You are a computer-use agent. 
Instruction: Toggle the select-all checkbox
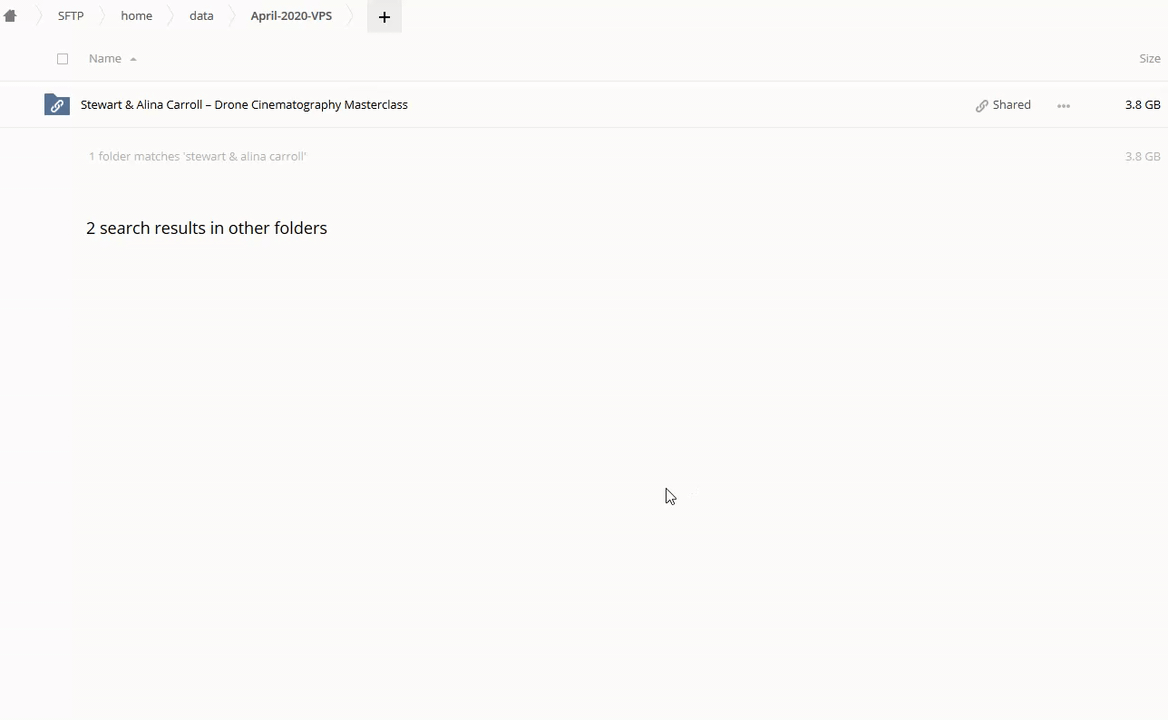(63, 59)
